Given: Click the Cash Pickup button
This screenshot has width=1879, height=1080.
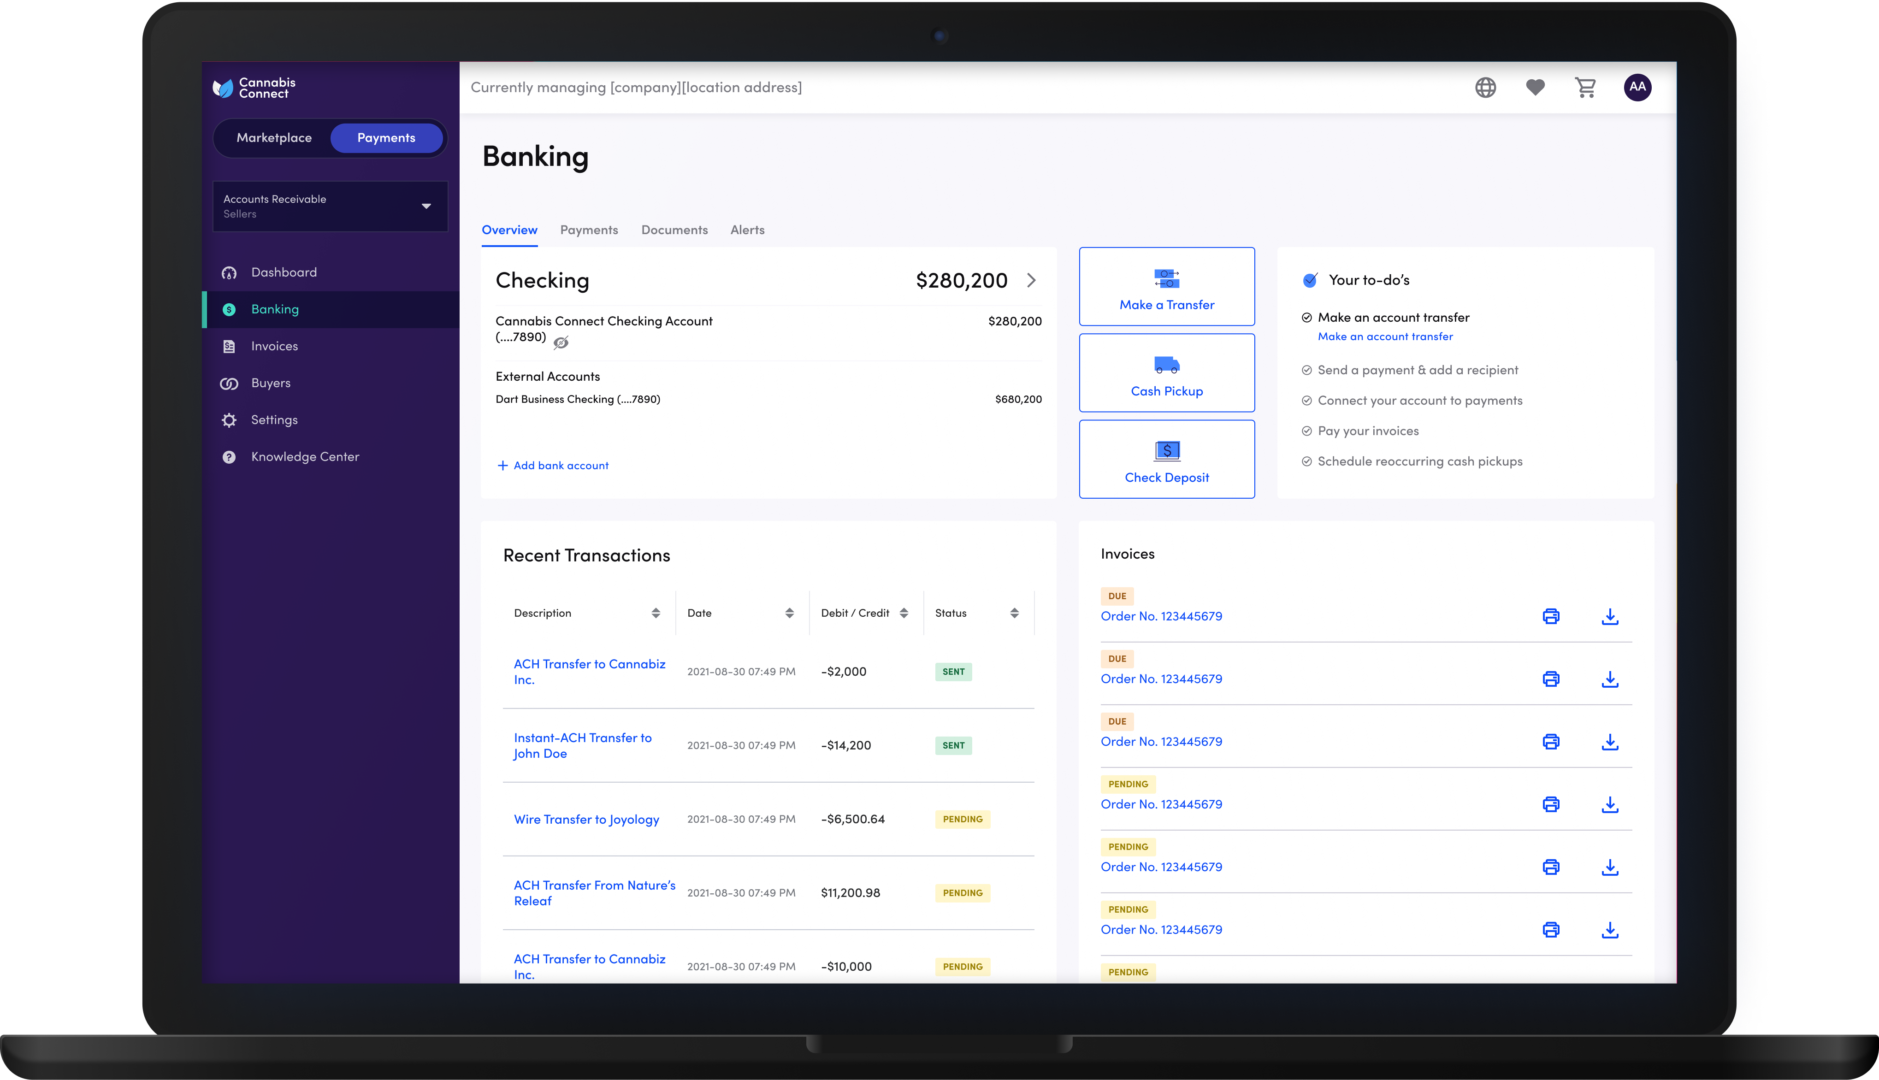Looking at the screenshot, I should click(1167, 373).
